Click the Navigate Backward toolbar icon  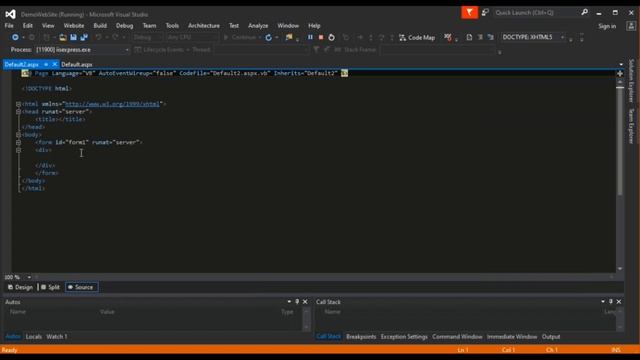pyautogui.click(x=15, y=37)
